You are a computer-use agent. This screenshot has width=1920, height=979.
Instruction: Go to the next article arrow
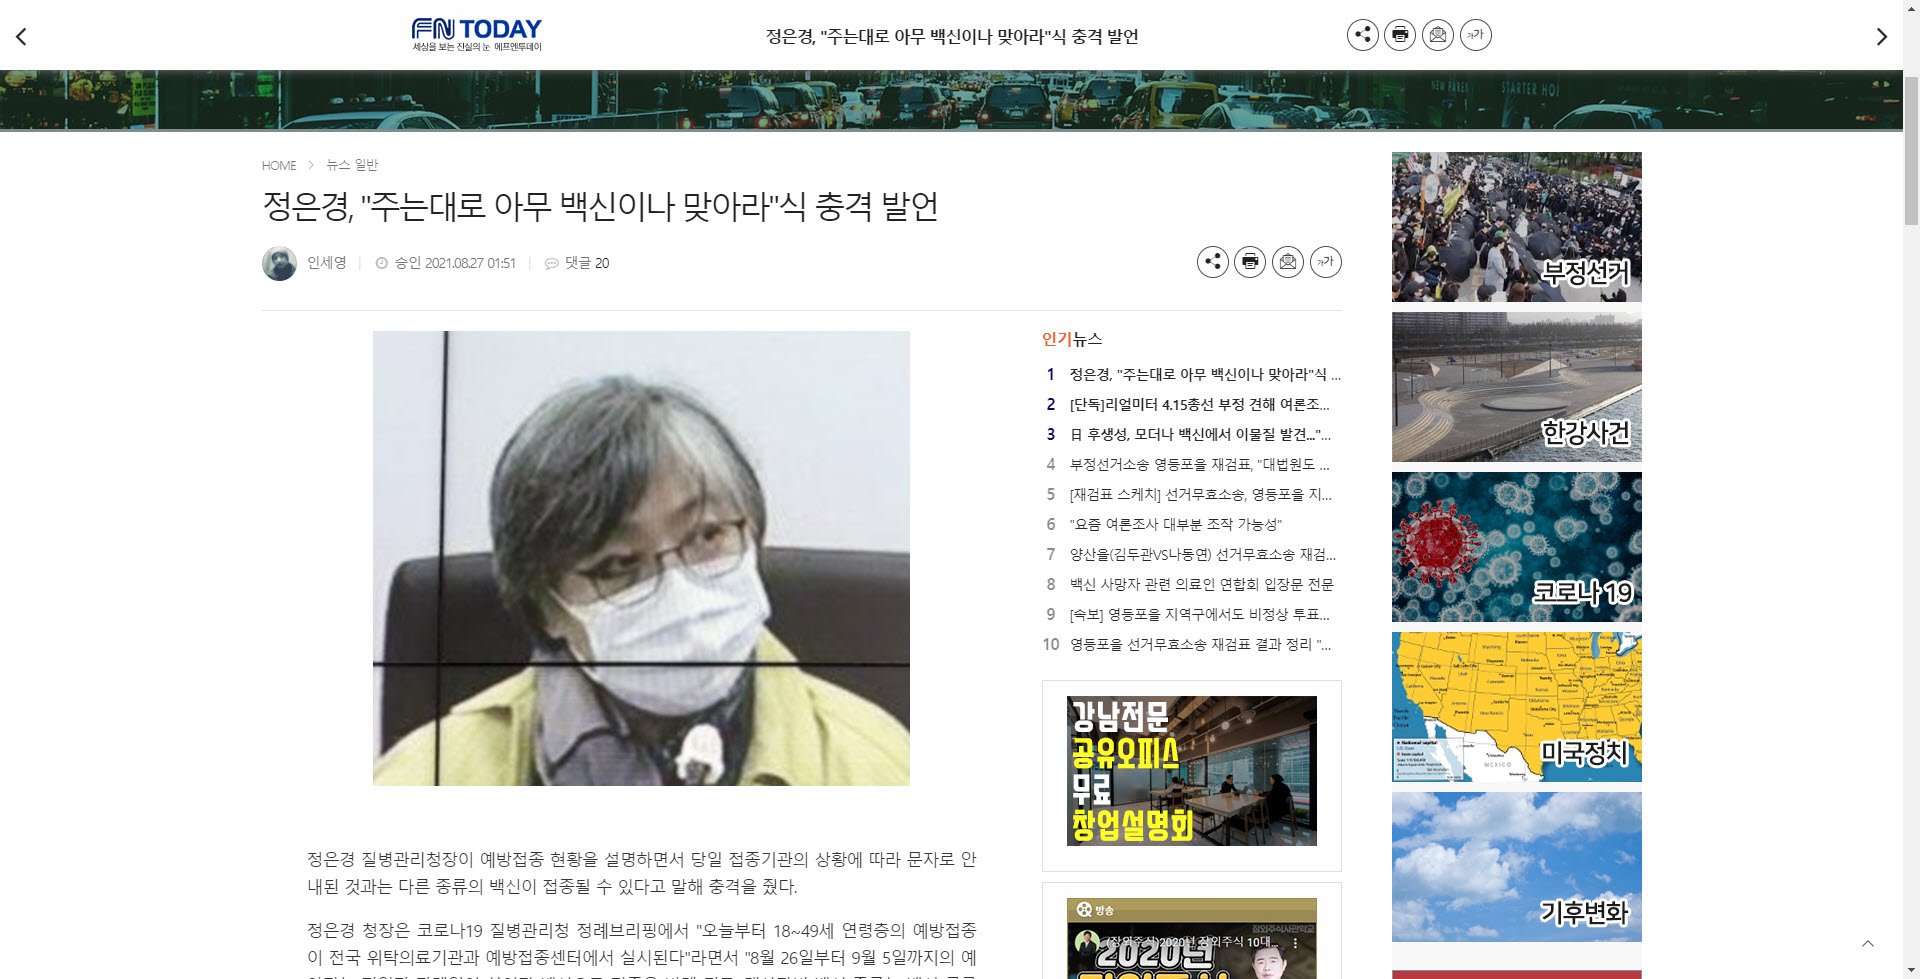pos(1881,37)
